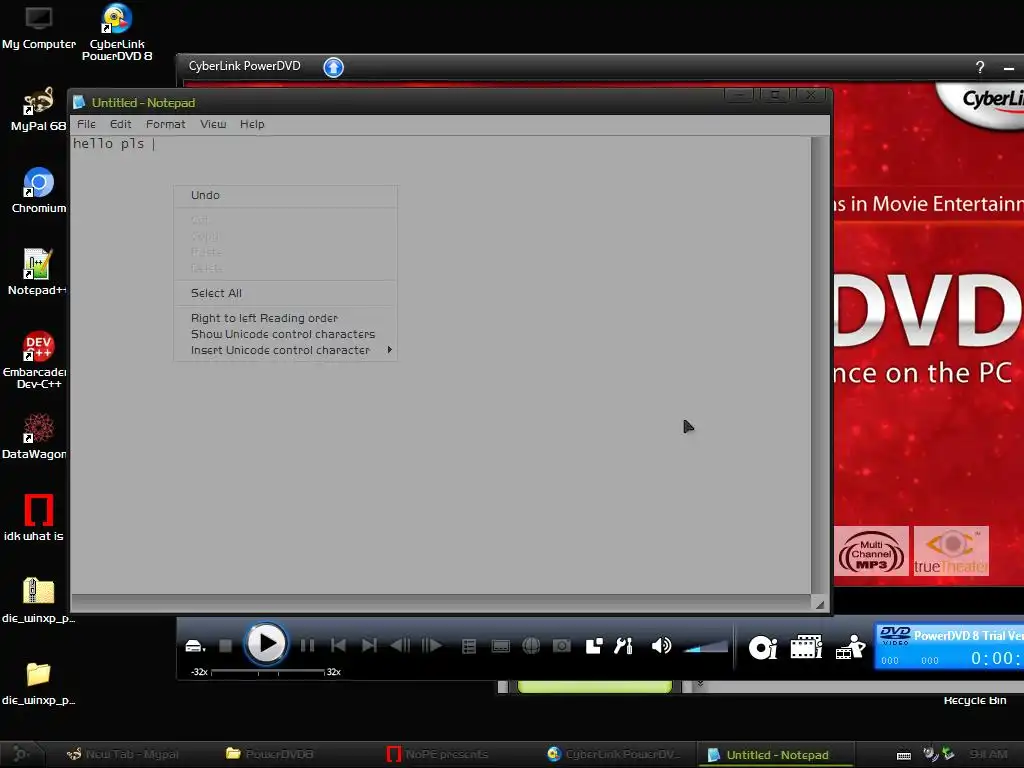
Task: Click the PowerDVD help question mark
Action: coord(980,67)
